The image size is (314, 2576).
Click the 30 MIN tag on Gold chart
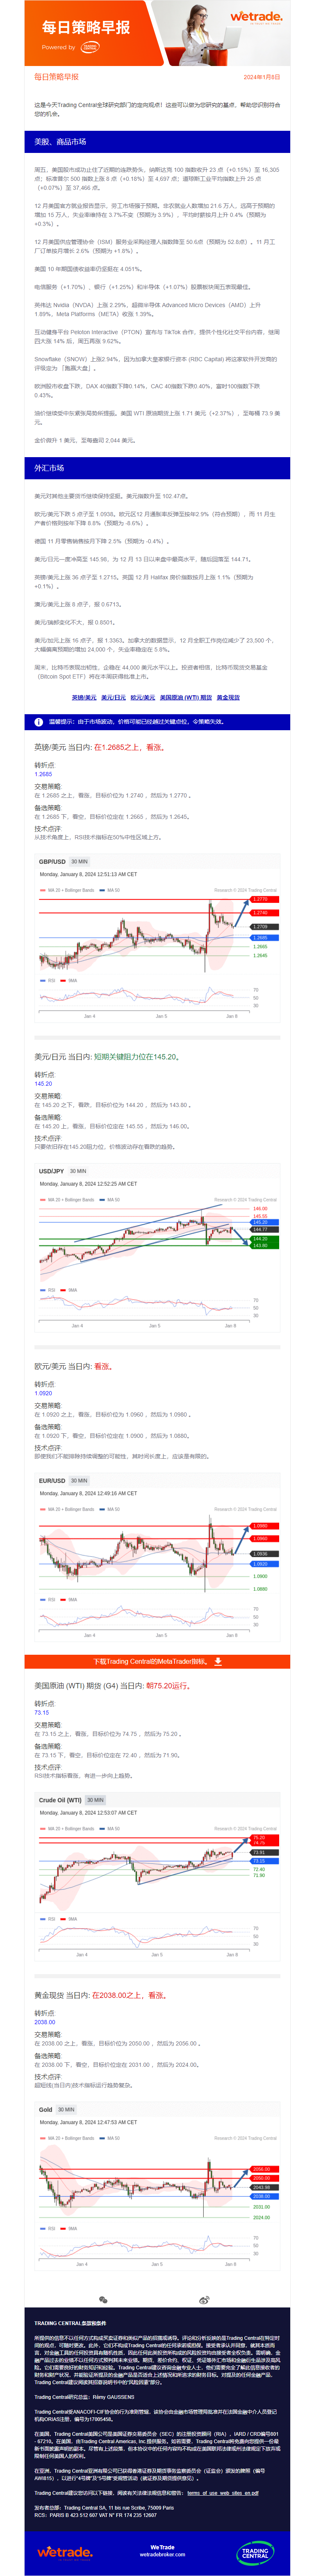point(65,2109)
